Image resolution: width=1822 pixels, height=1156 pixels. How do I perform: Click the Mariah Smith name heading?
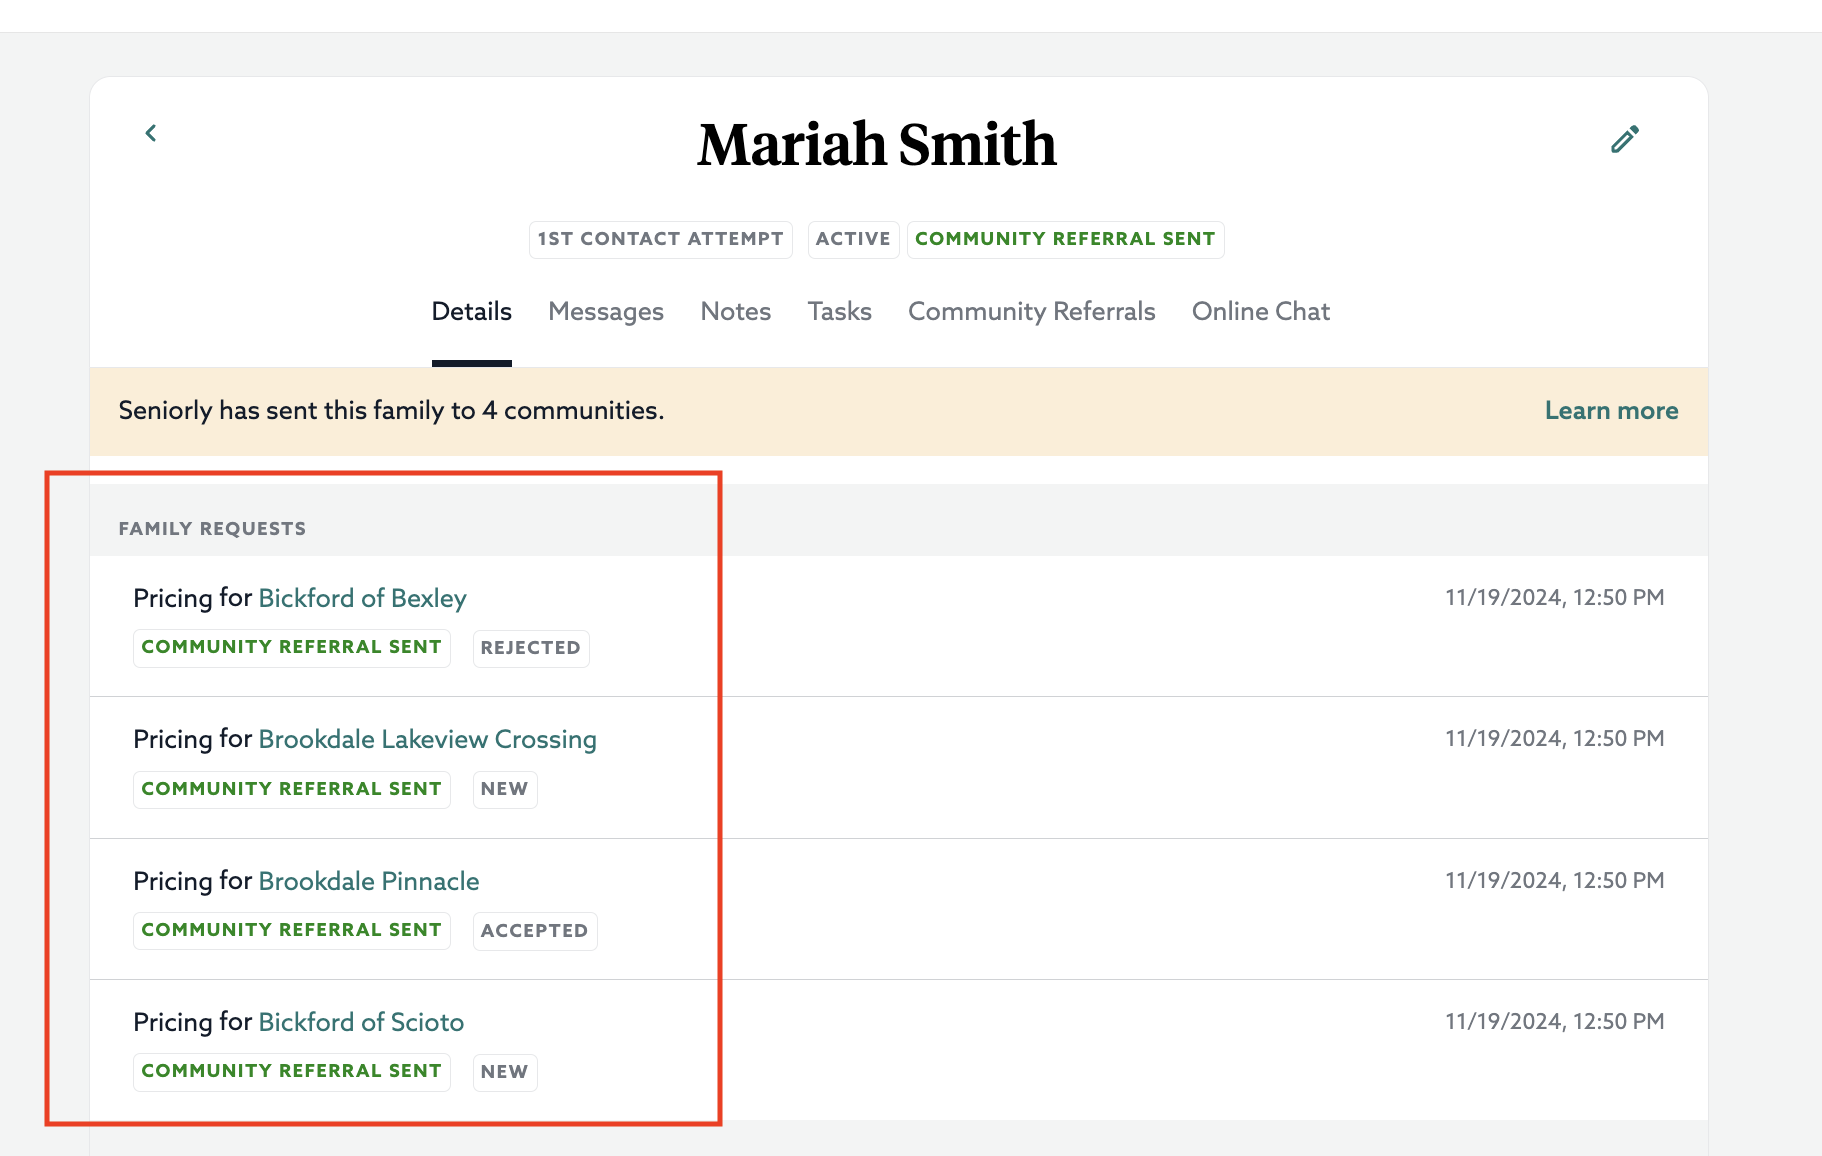[877, 144]
